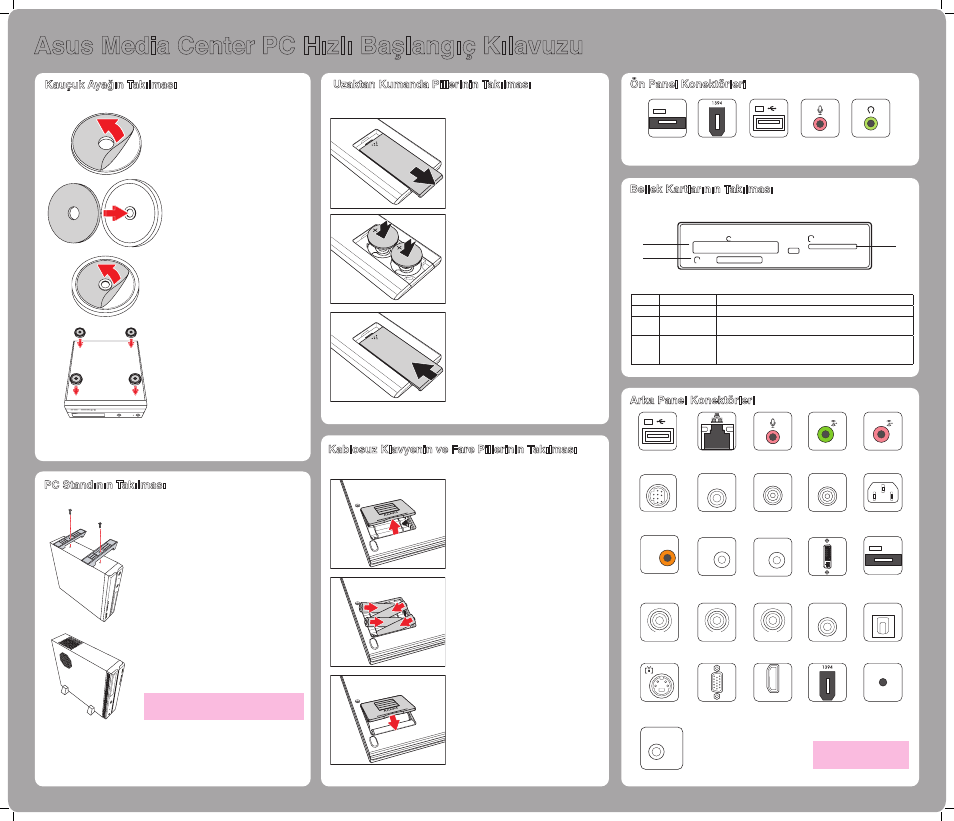Select the DVI port icon
The height and width of the screenshot is (821, 954).
pos(827,556)
